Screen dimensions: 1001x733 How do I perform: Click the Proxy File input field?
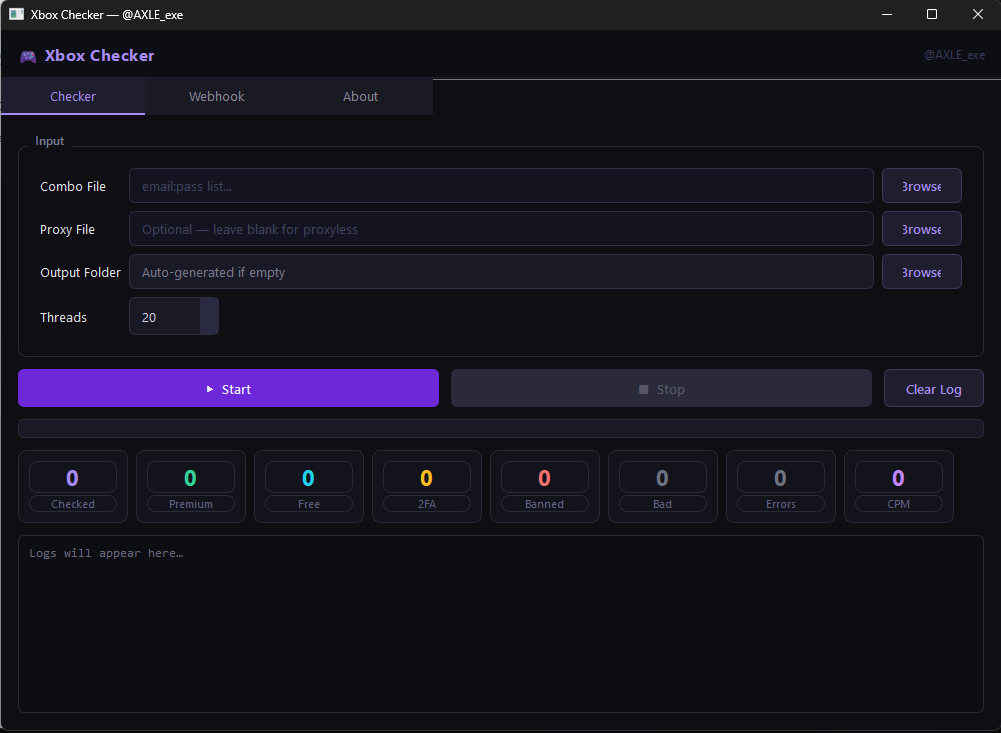coord(501,229)
